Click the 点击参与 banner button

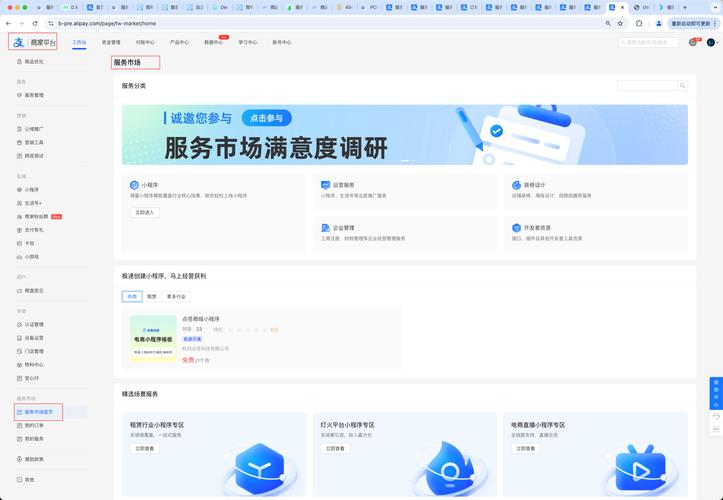click(x=267, y=118)
